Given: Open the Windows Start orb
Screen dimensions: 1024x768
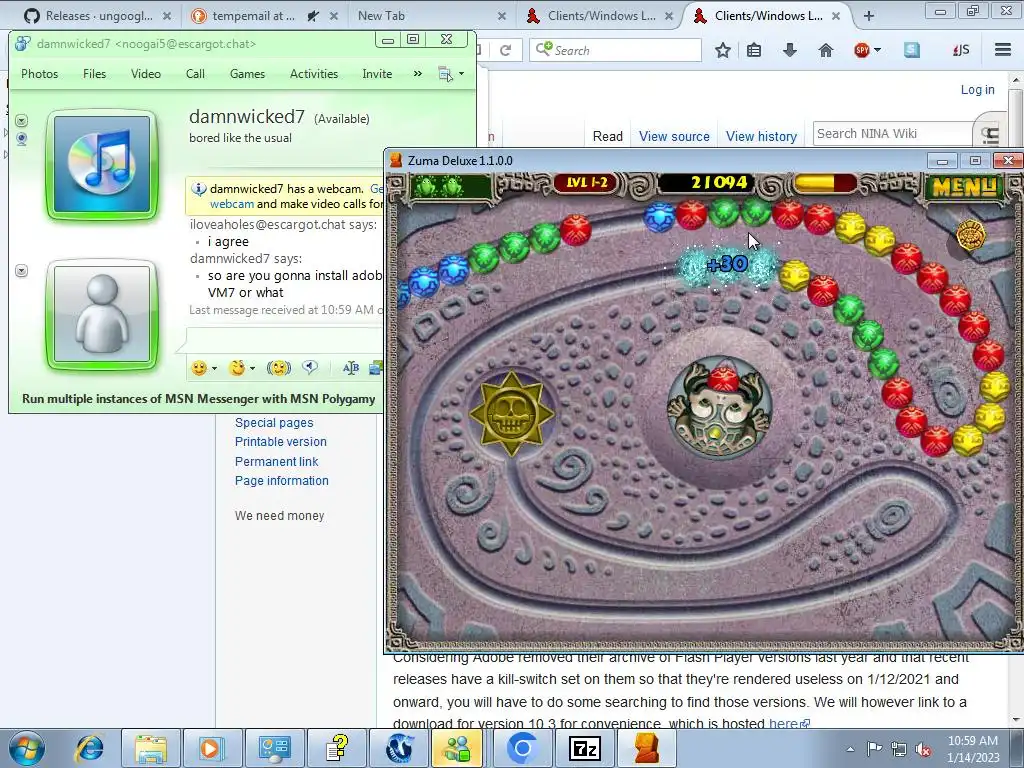Looking at the screenshot, I should click(27, 748).
